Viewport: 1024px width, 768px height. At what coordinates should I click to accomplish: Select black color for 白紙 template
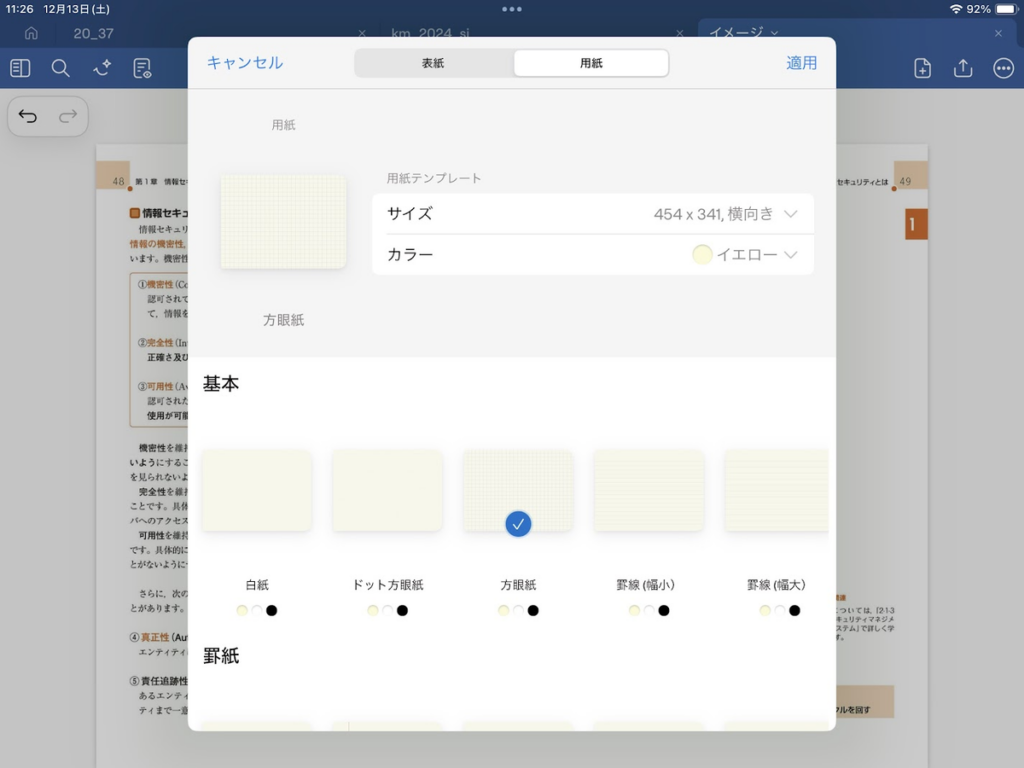(272, 610)
